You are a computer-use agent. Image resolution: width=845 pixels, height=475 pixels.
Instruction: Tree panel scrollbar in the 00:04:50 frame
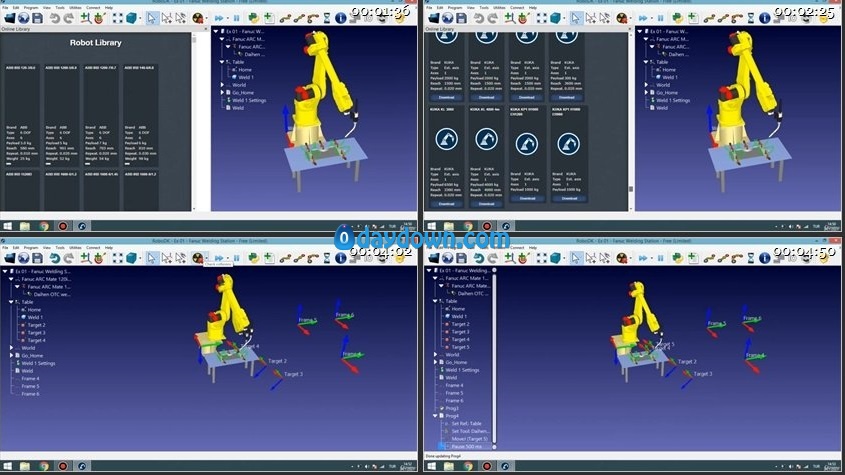[494, 358]
